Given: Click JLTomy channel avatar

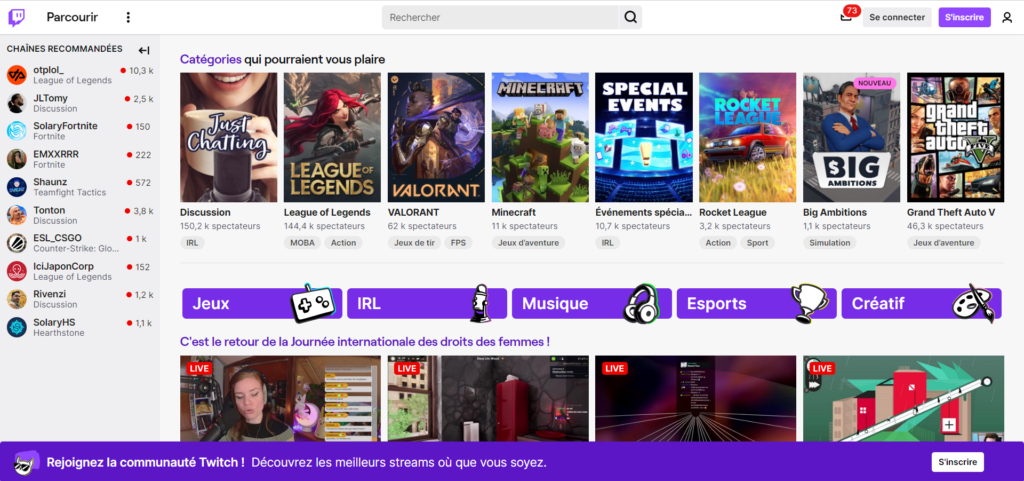Looking at the screenshot, I should [x=16, y=103].
